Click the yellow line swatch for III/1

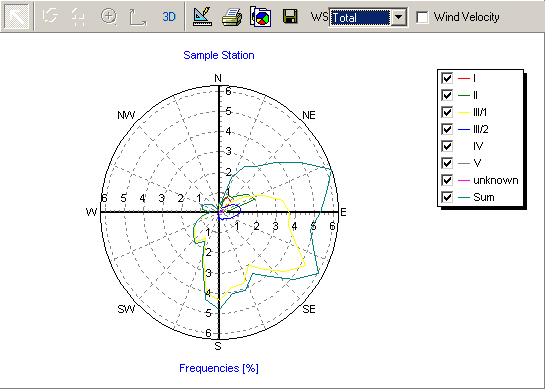click(464, 113)
